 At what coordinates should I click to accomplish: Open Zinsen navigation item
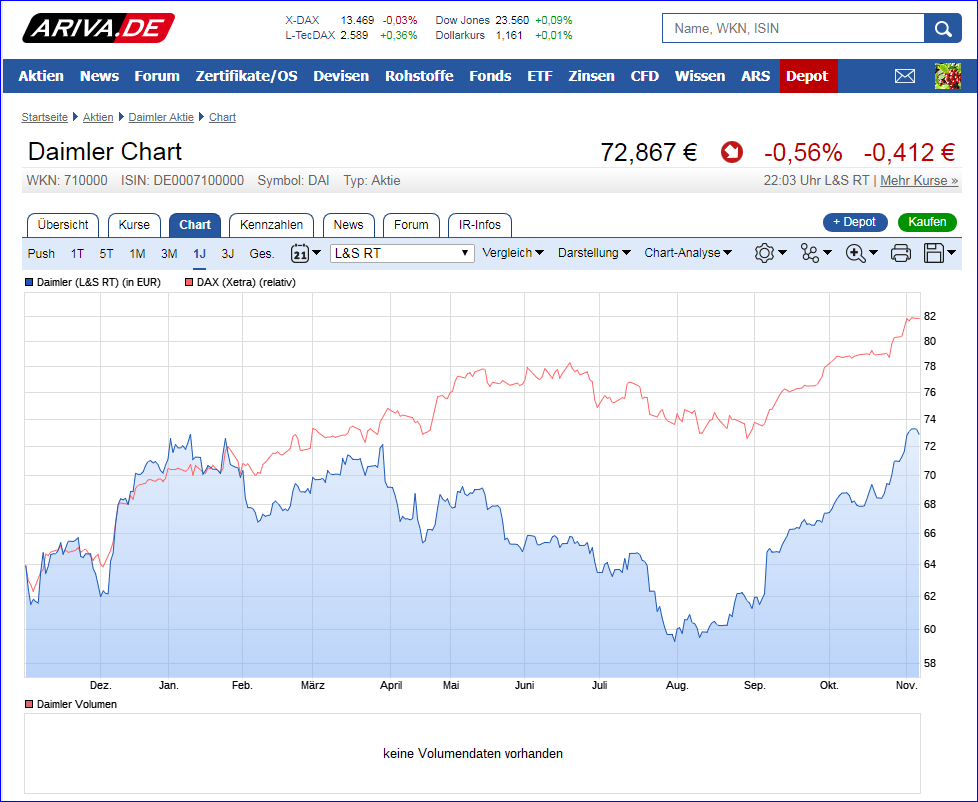point(591,76)
